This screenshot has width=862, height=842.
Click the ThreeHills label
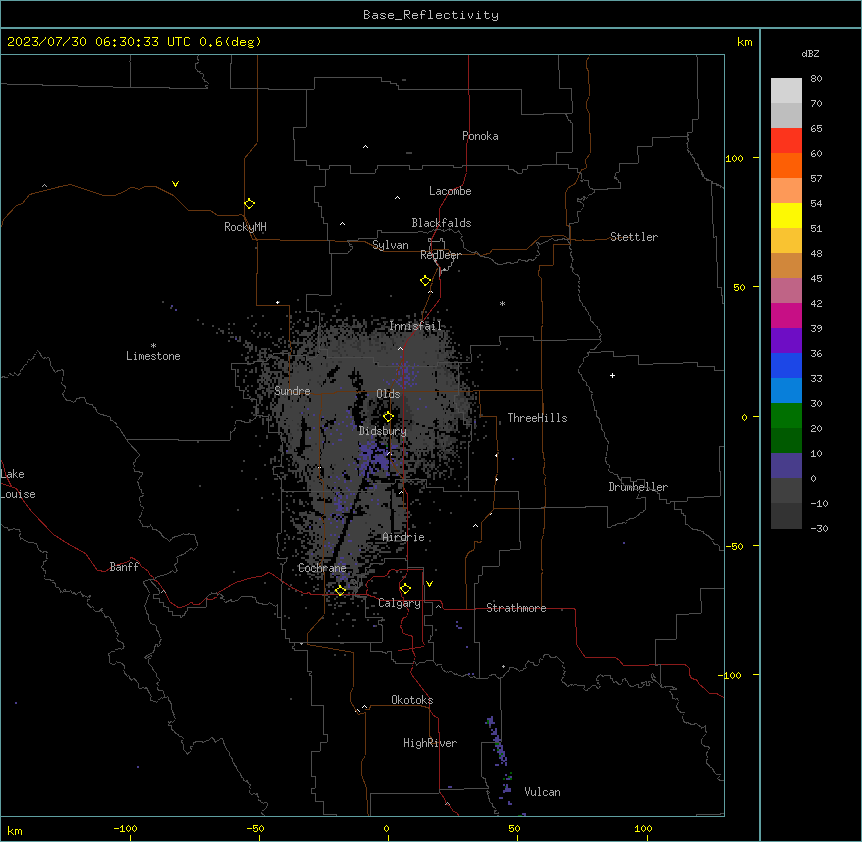(537, 418)
